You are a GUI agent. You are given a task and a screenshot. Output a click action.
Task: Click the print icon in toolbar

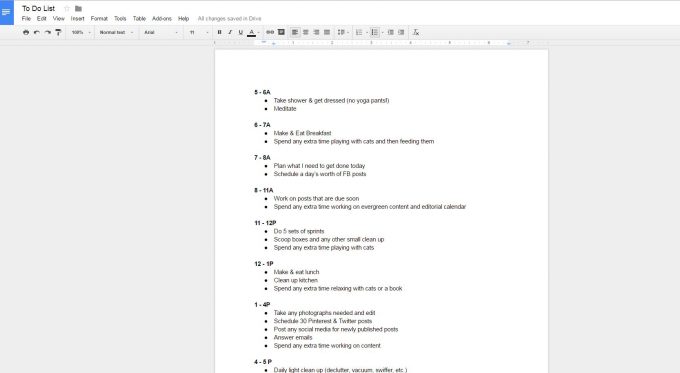[x=26, y=32]
